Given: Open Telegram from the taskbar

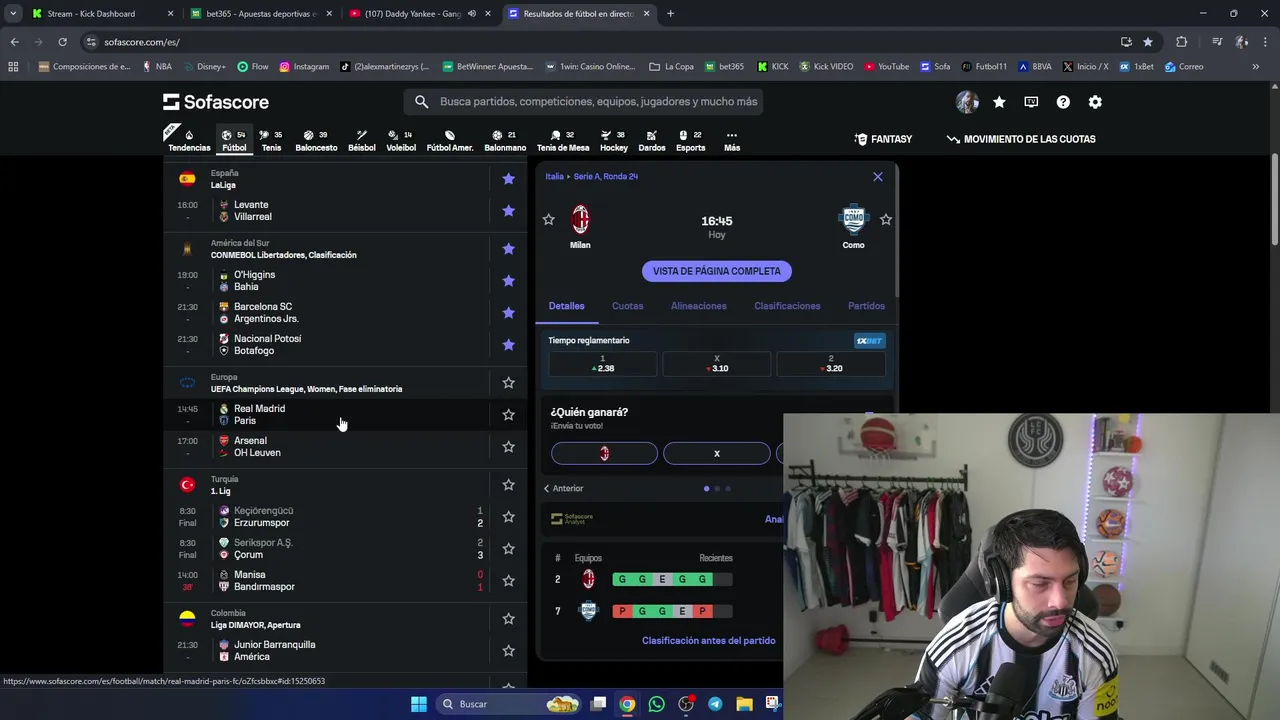Looking at the screenshot, I should point(715,704).
